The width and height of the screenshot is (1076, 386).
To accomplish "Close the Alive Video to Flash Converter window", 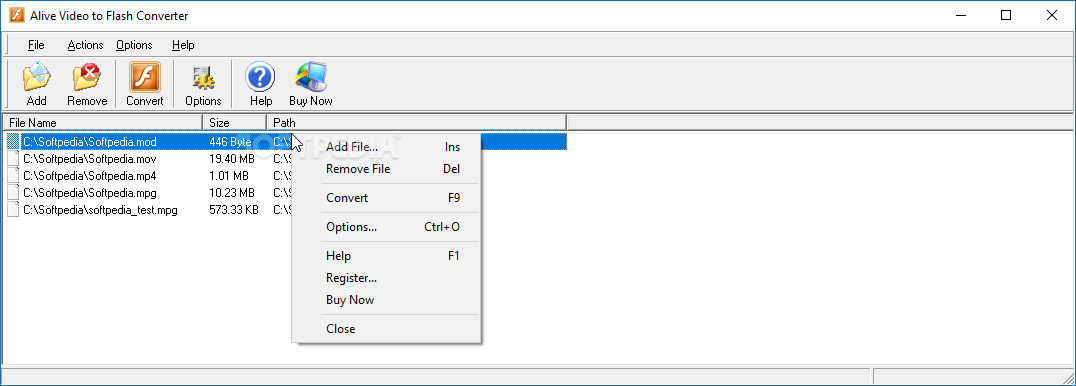I will coord(1052,15).
